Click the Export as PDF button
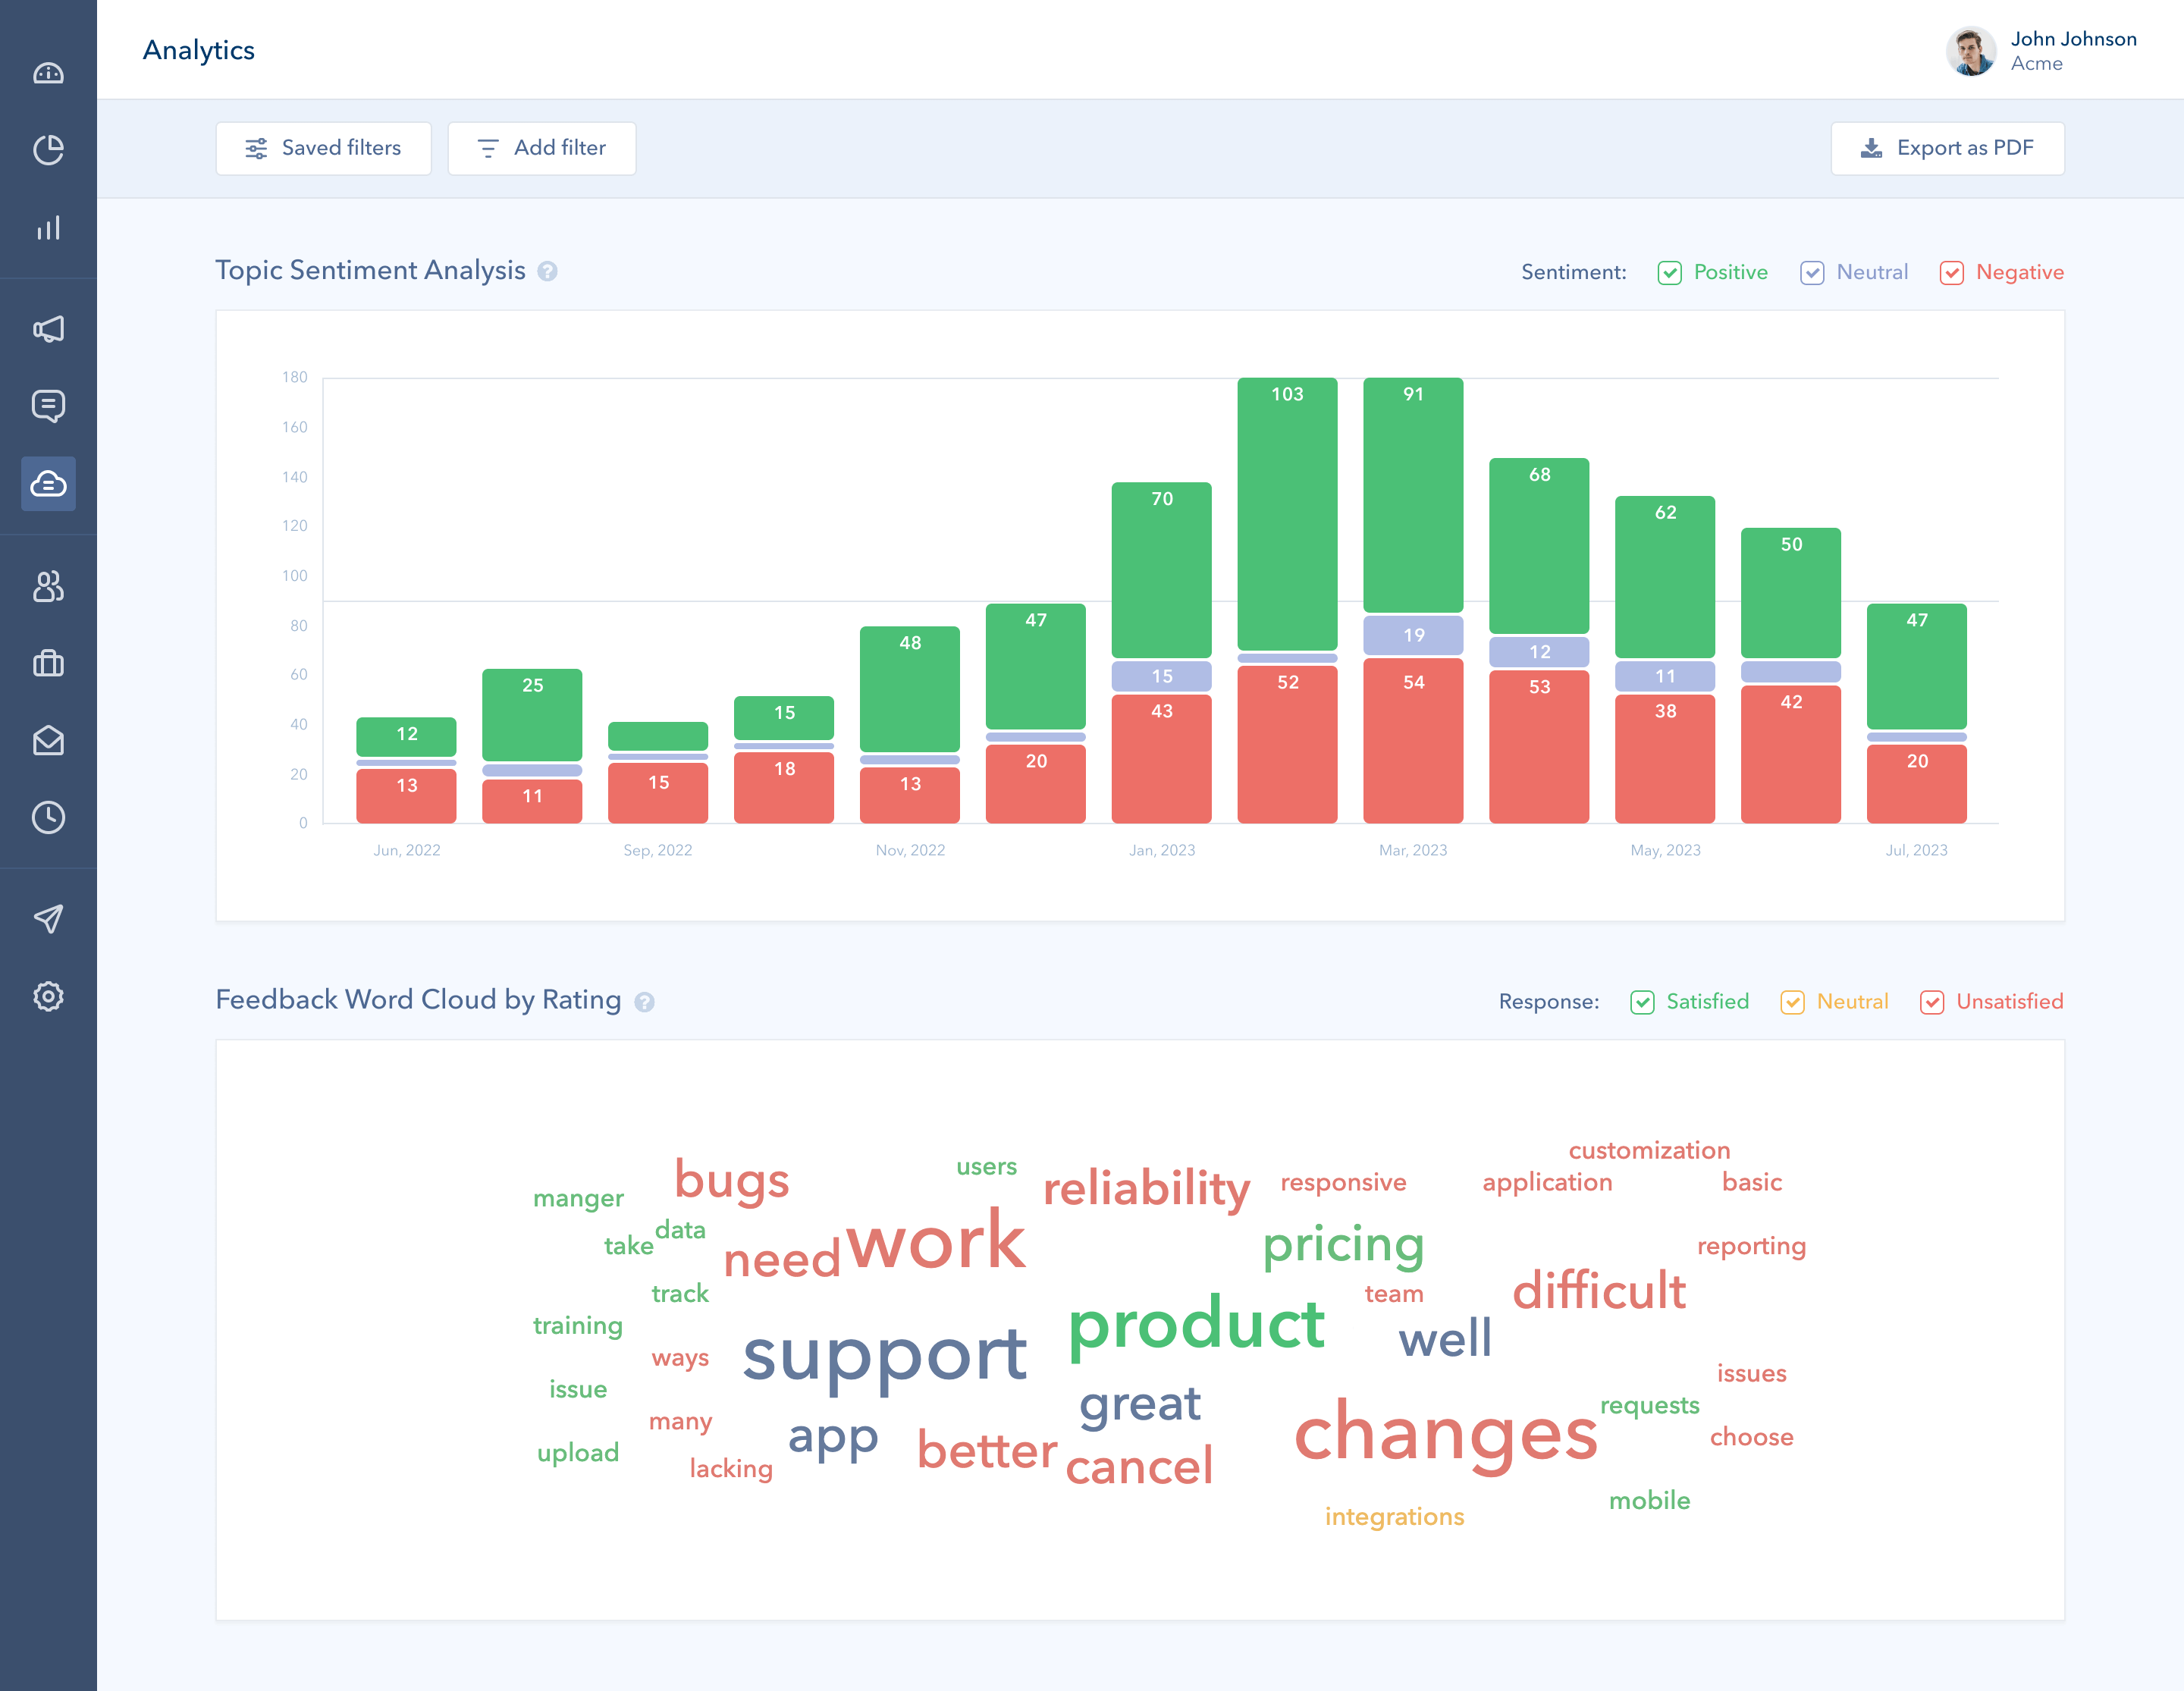2184x1691 pixels. click(x=1946, y=148)
